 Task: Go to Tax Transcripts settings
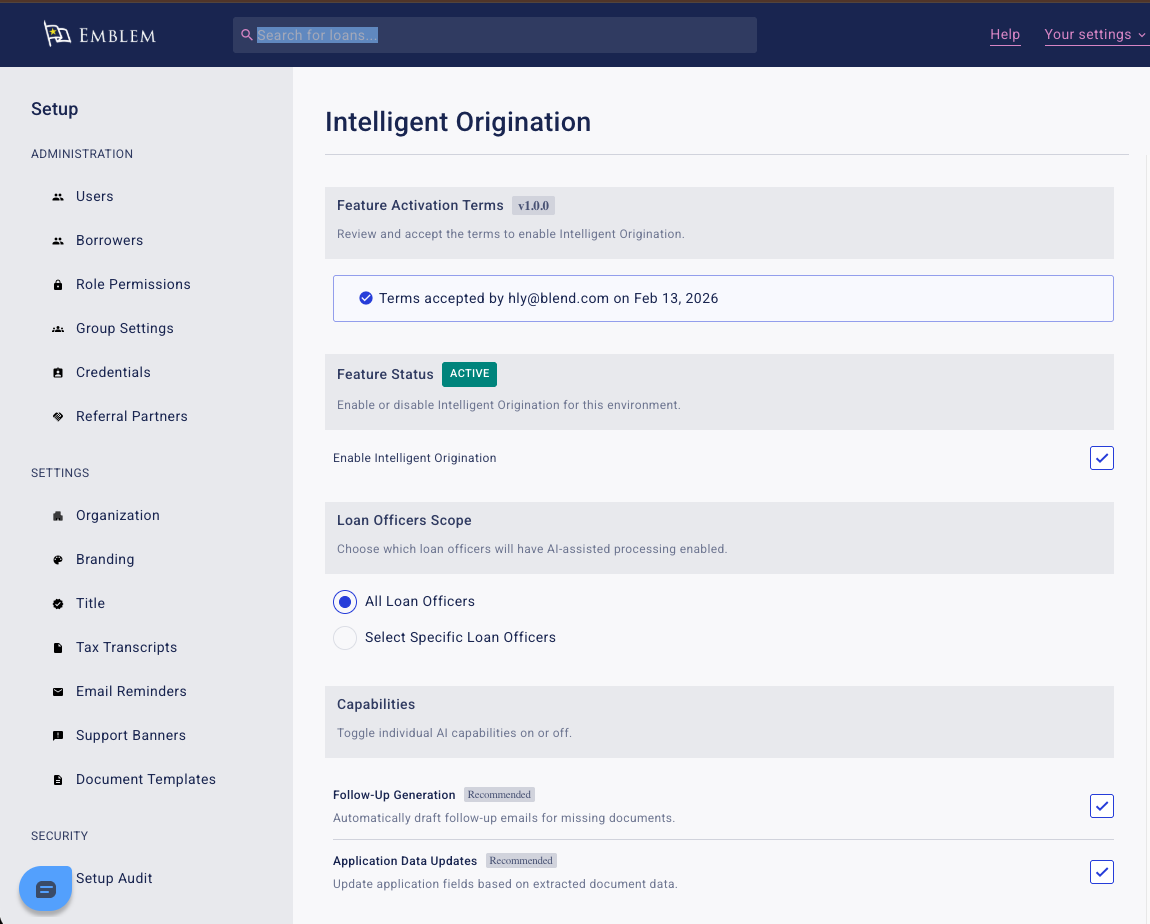point(126,648)
